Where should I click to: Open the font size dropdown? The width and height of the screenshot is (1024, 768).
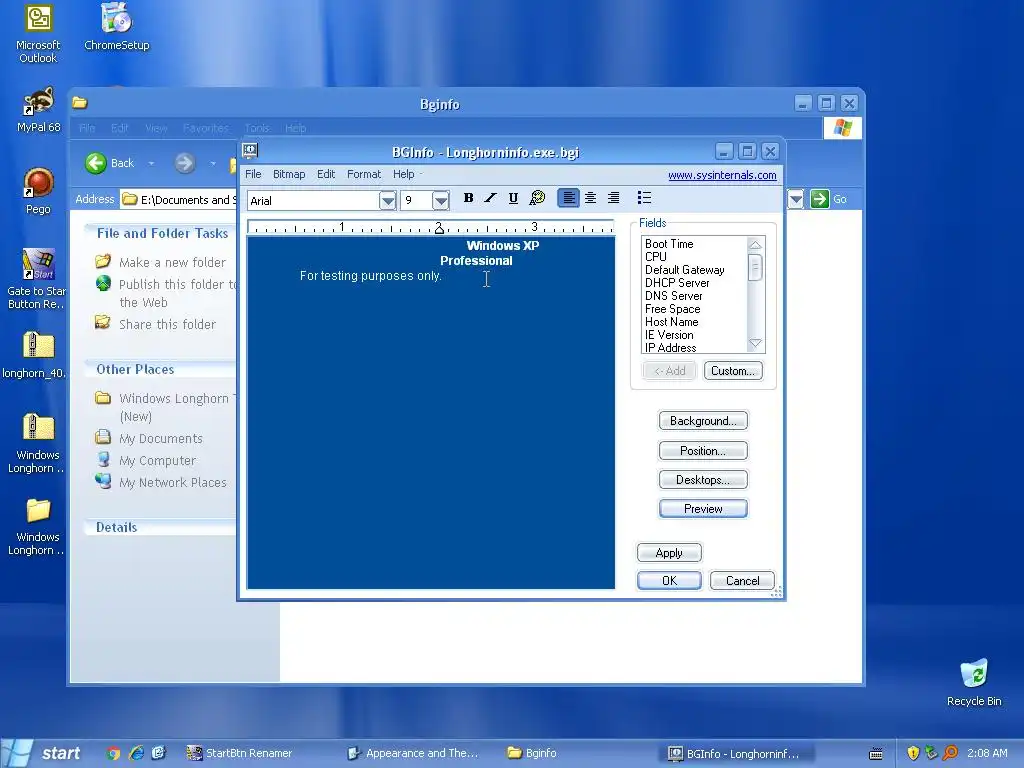tap(441, 200)
